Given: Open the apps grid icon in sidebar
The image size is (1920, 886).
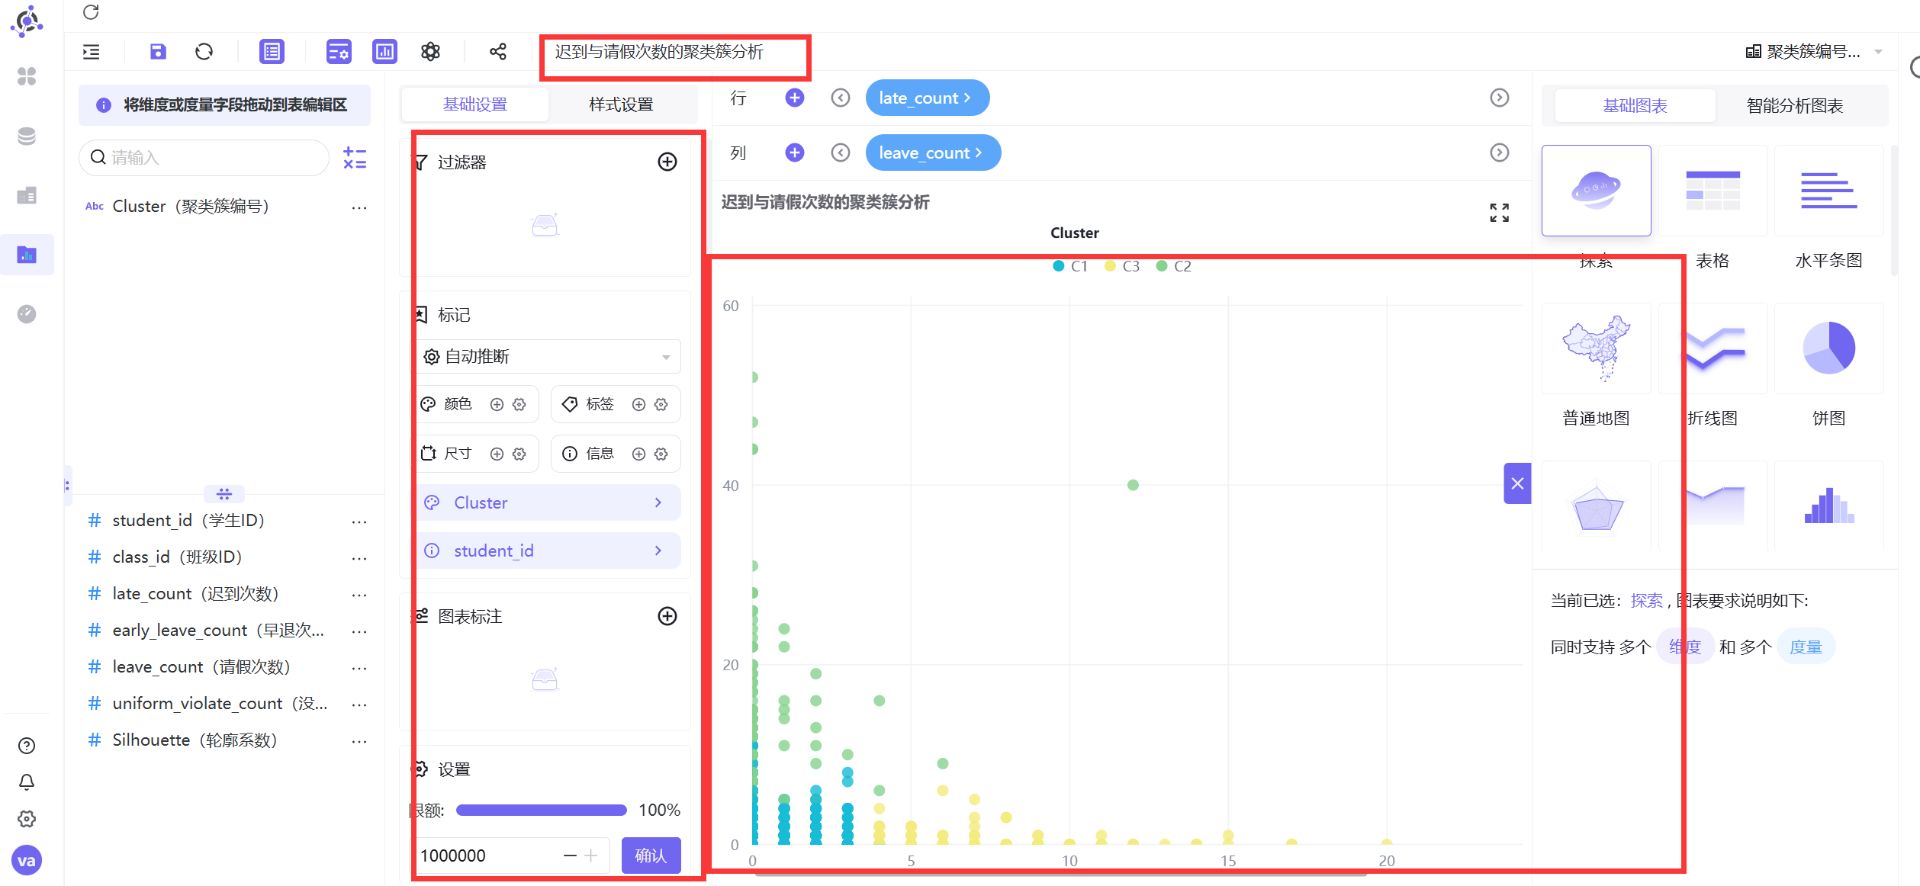Looking at the screenshot, I should click(x=27, y=76).
